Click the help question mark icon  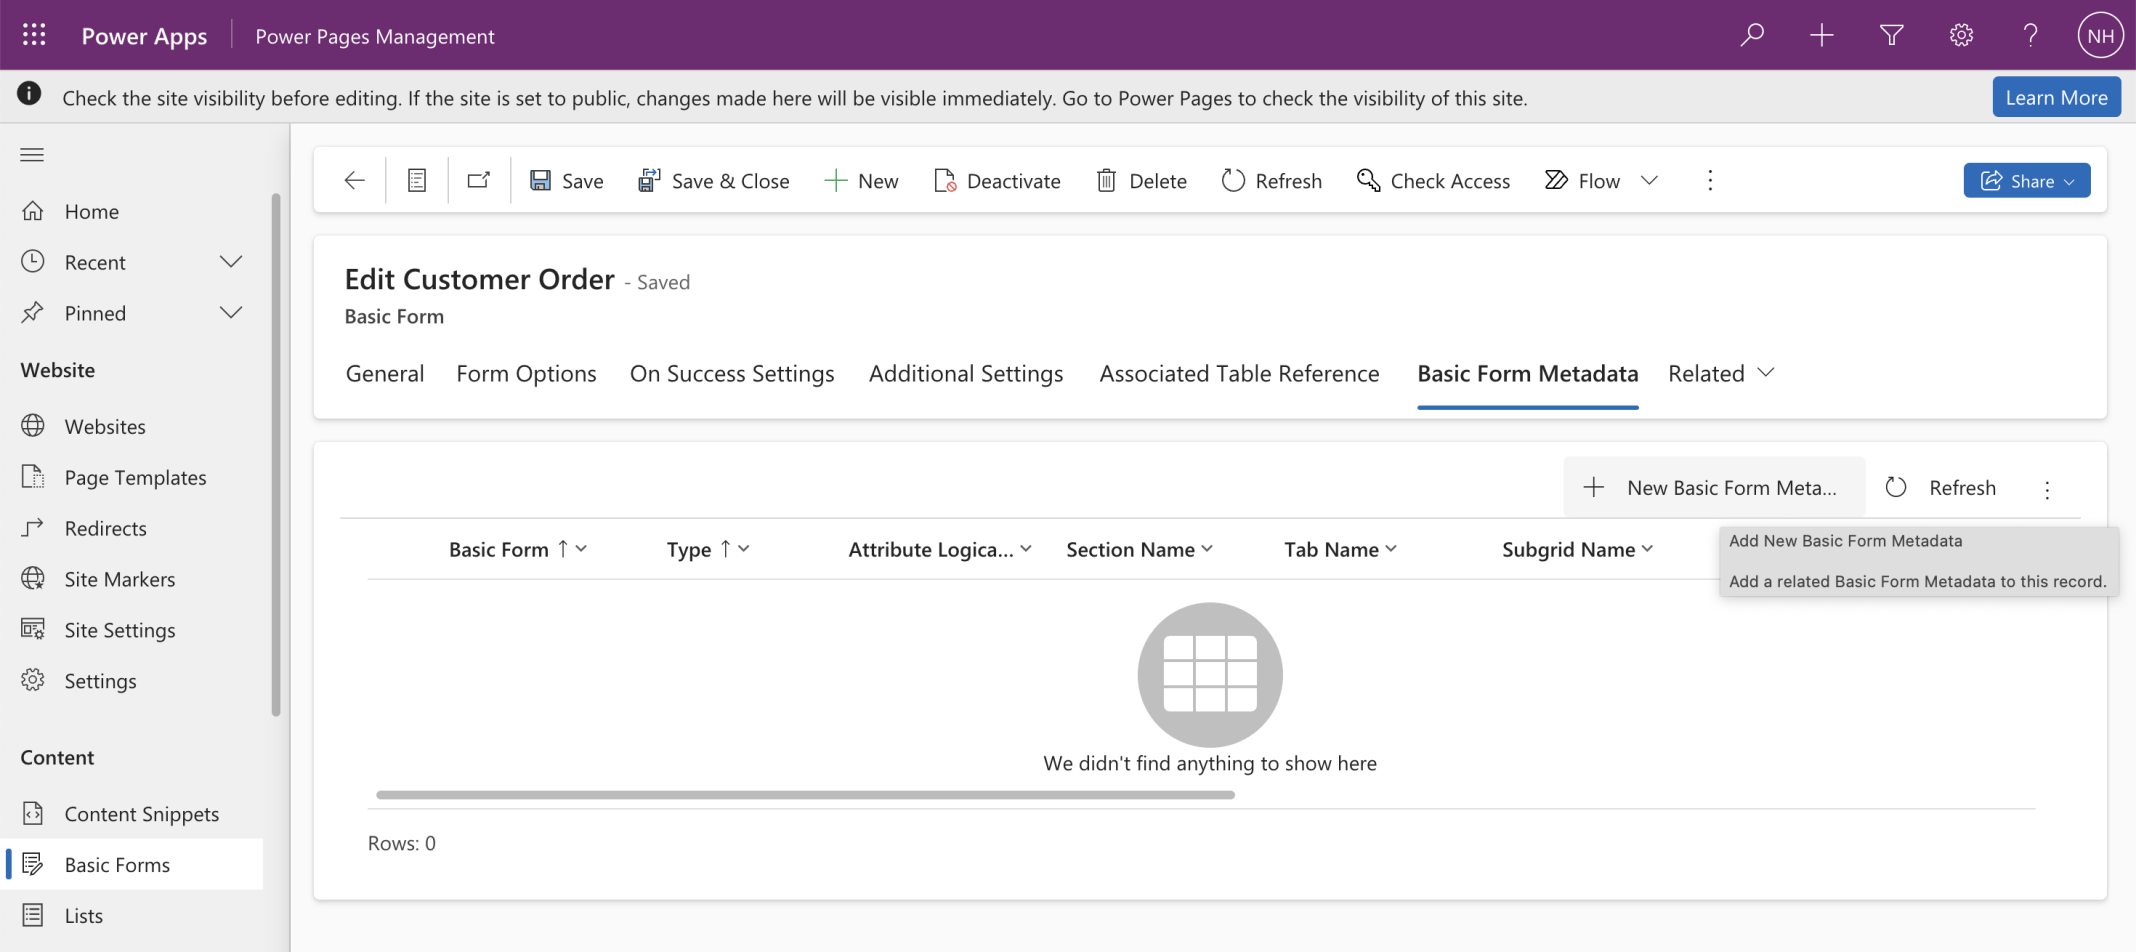(2030, 35)
